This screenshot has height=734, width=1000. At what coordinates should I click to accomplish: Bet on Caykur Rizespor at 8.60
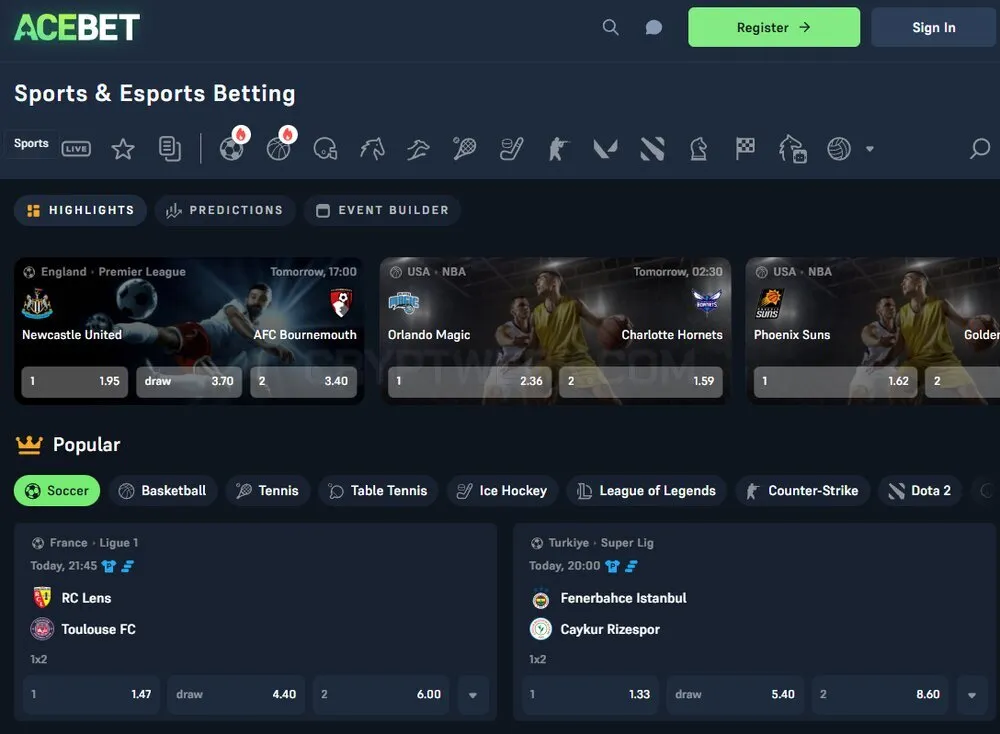point(879,694)
